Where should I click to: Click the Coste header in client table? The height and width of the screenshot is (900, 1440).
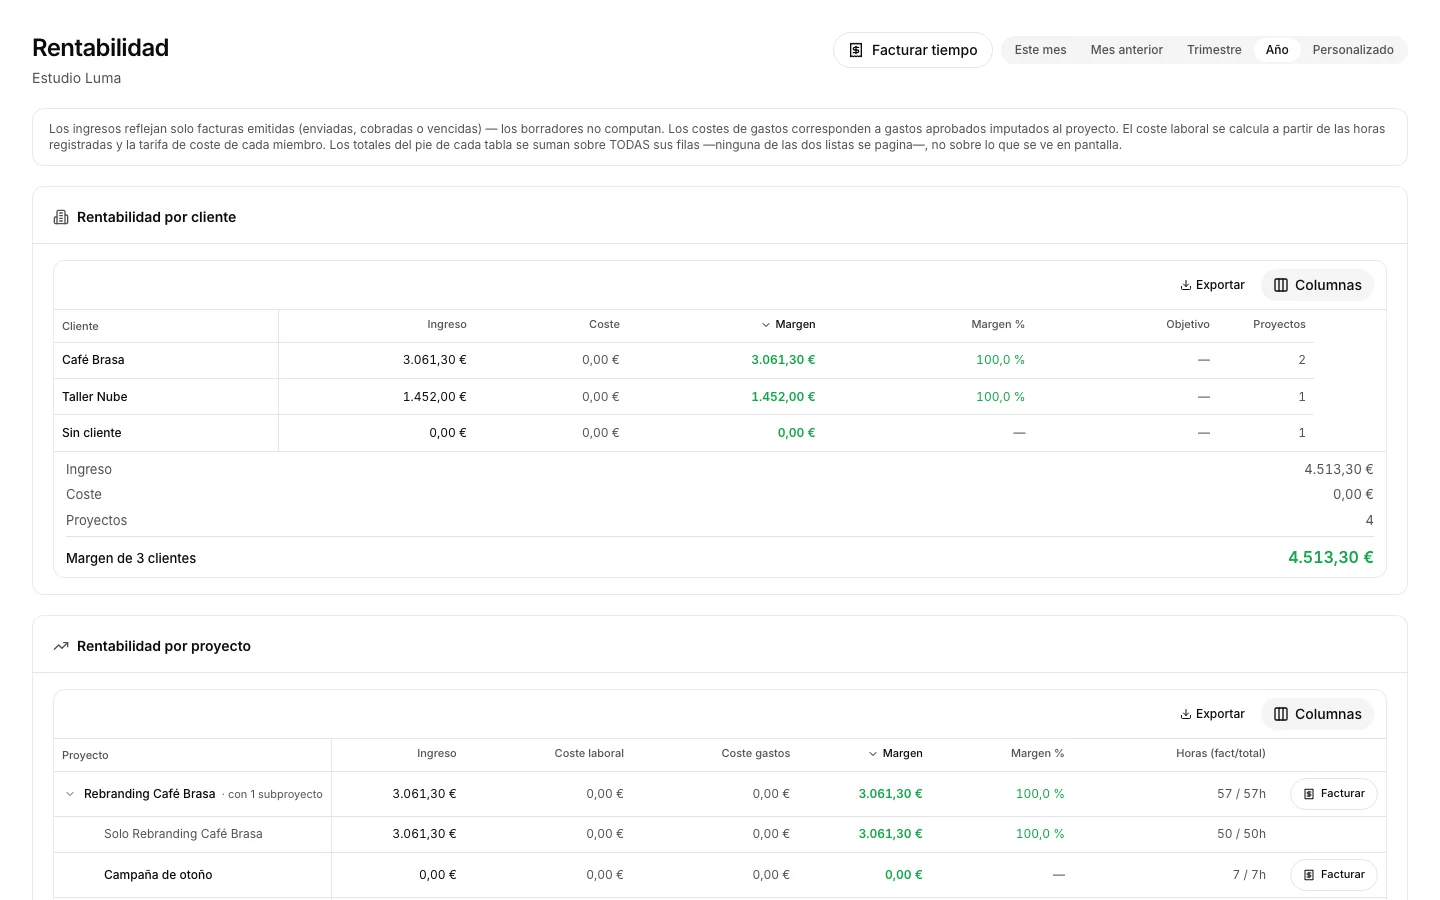pos(604,325)
